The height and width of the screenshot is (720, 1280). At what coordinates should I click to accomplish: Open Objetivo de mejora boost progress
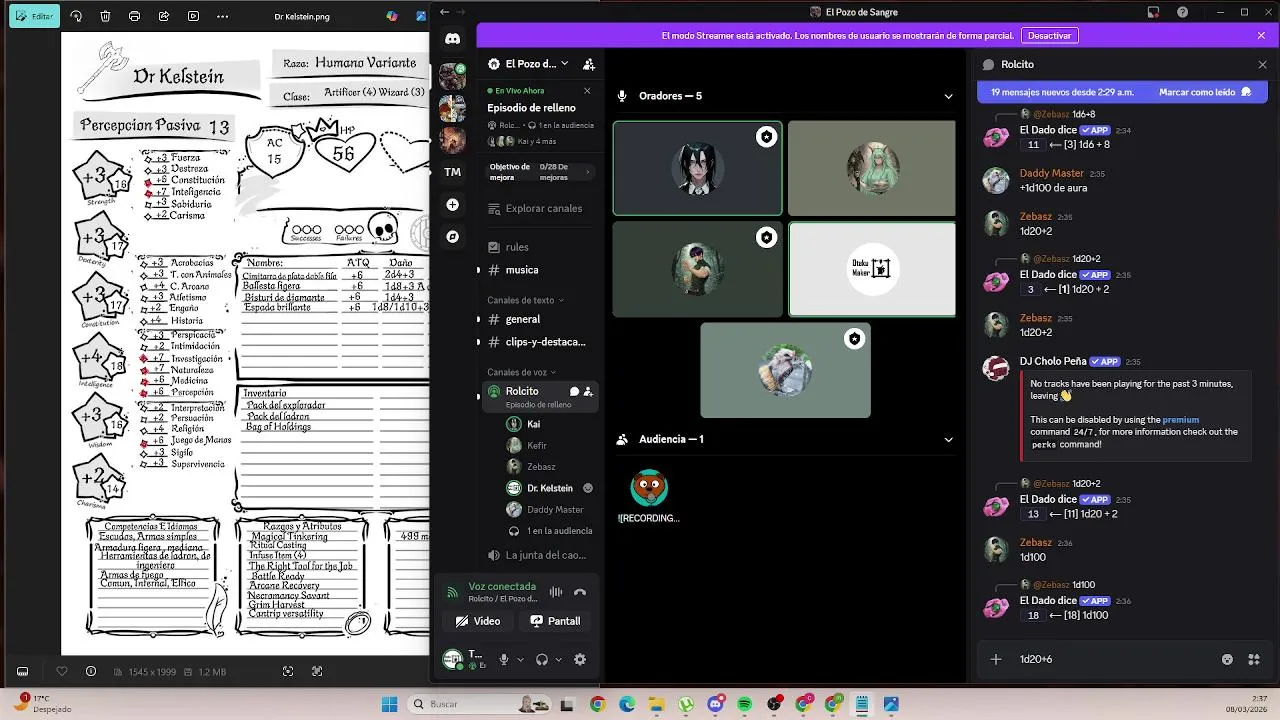pyautogui.click(x=540, y=172)
